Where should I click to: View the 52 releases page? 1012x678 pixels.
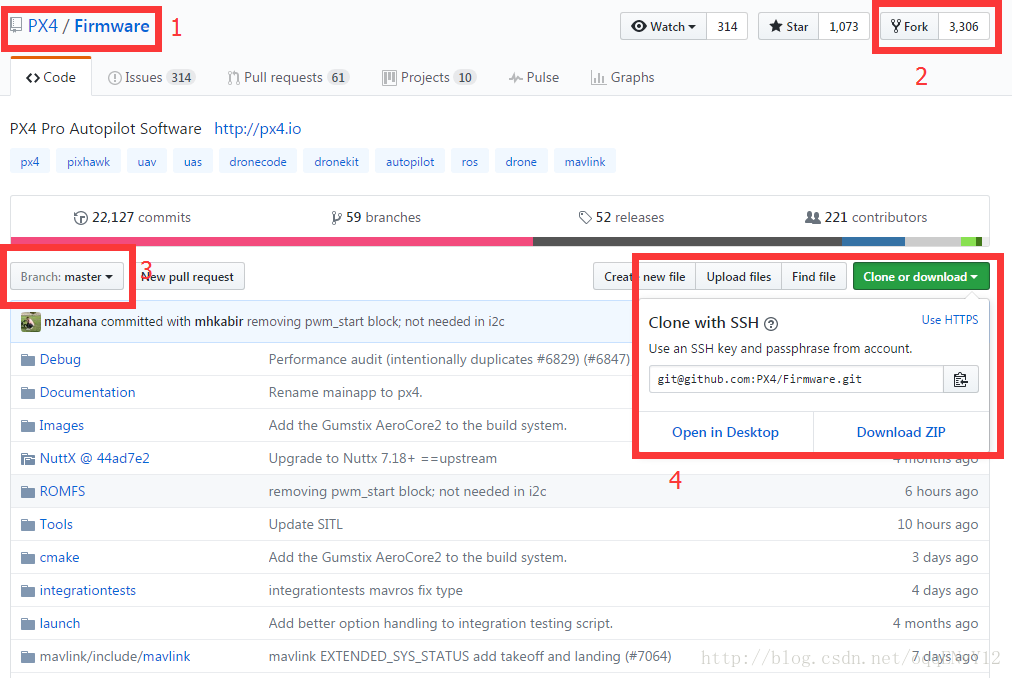622,218
